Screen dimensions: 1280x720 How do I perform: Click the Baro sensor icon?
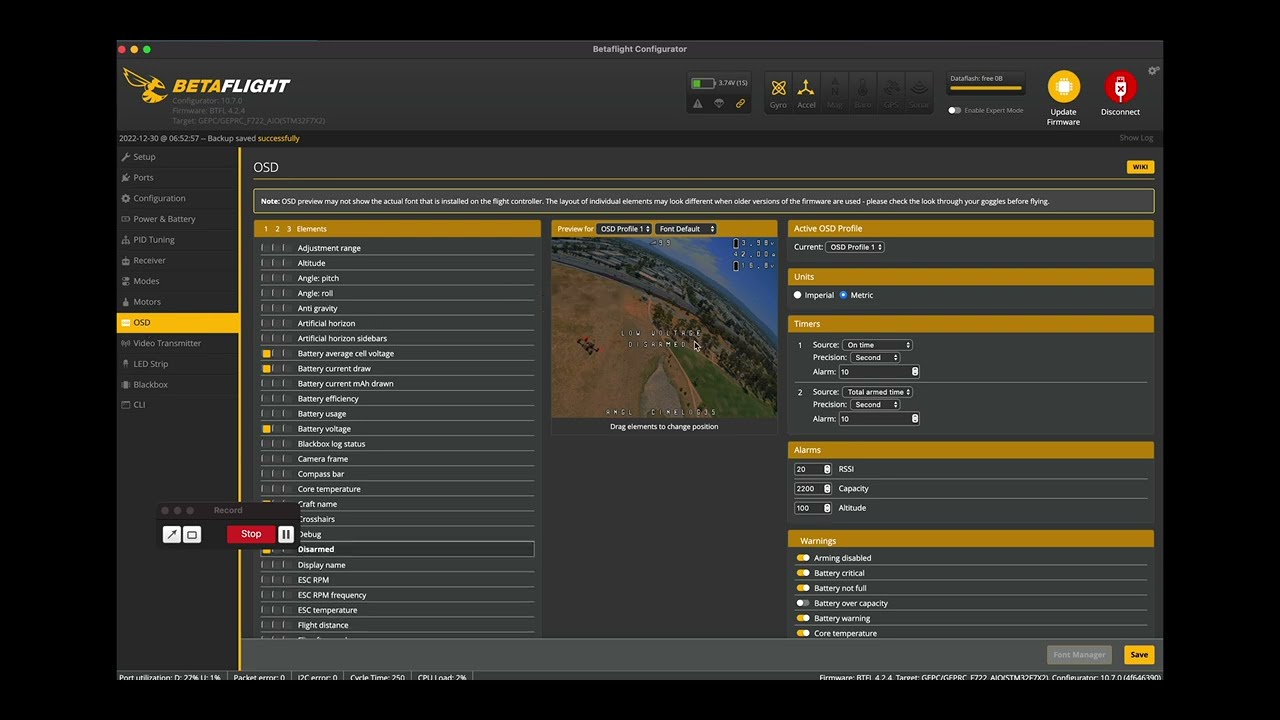click(x=862, y=87)
